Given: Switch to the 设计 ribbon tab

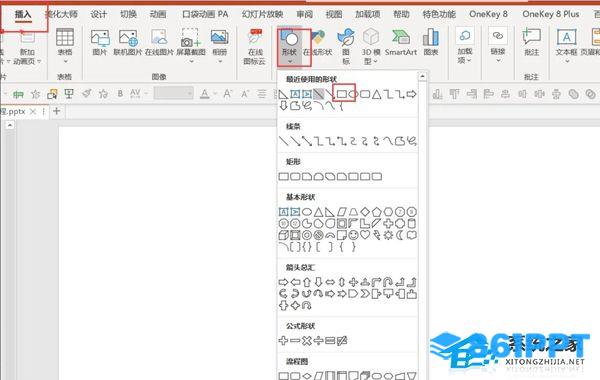Looking at the screenshot, I should [x=98, y=15].
